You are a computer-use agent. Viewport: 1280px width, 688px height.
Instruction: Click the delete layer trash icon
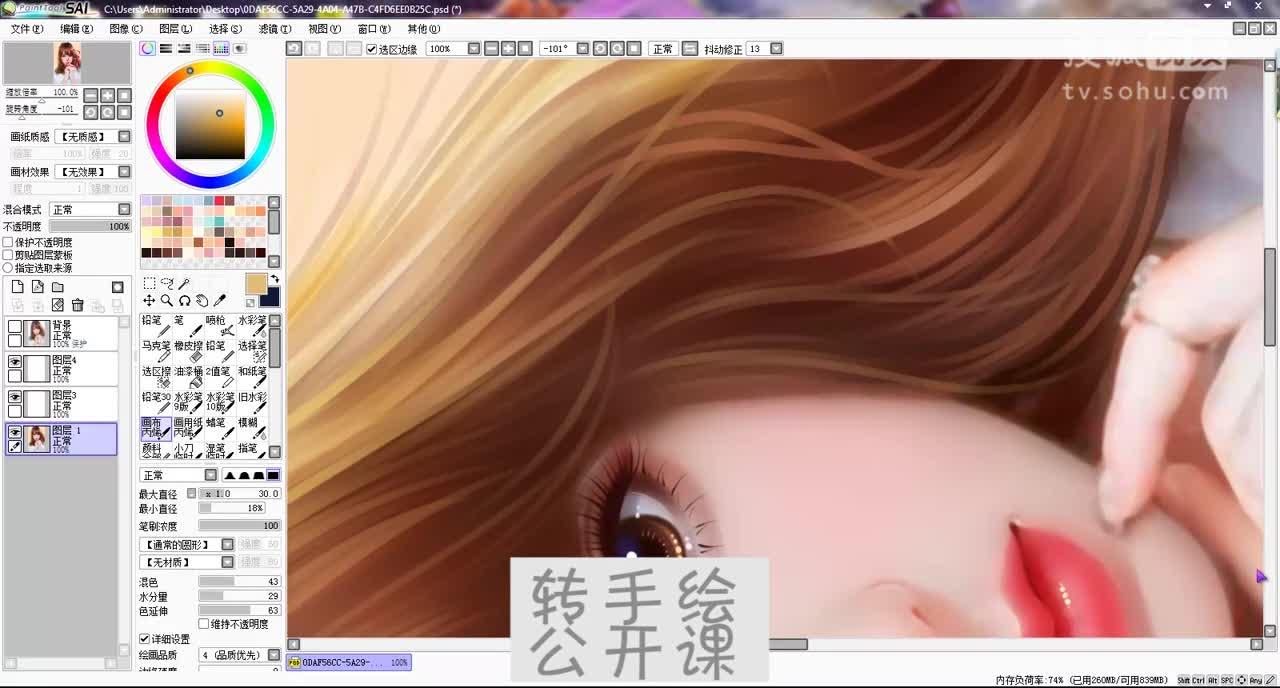point(77,305)
